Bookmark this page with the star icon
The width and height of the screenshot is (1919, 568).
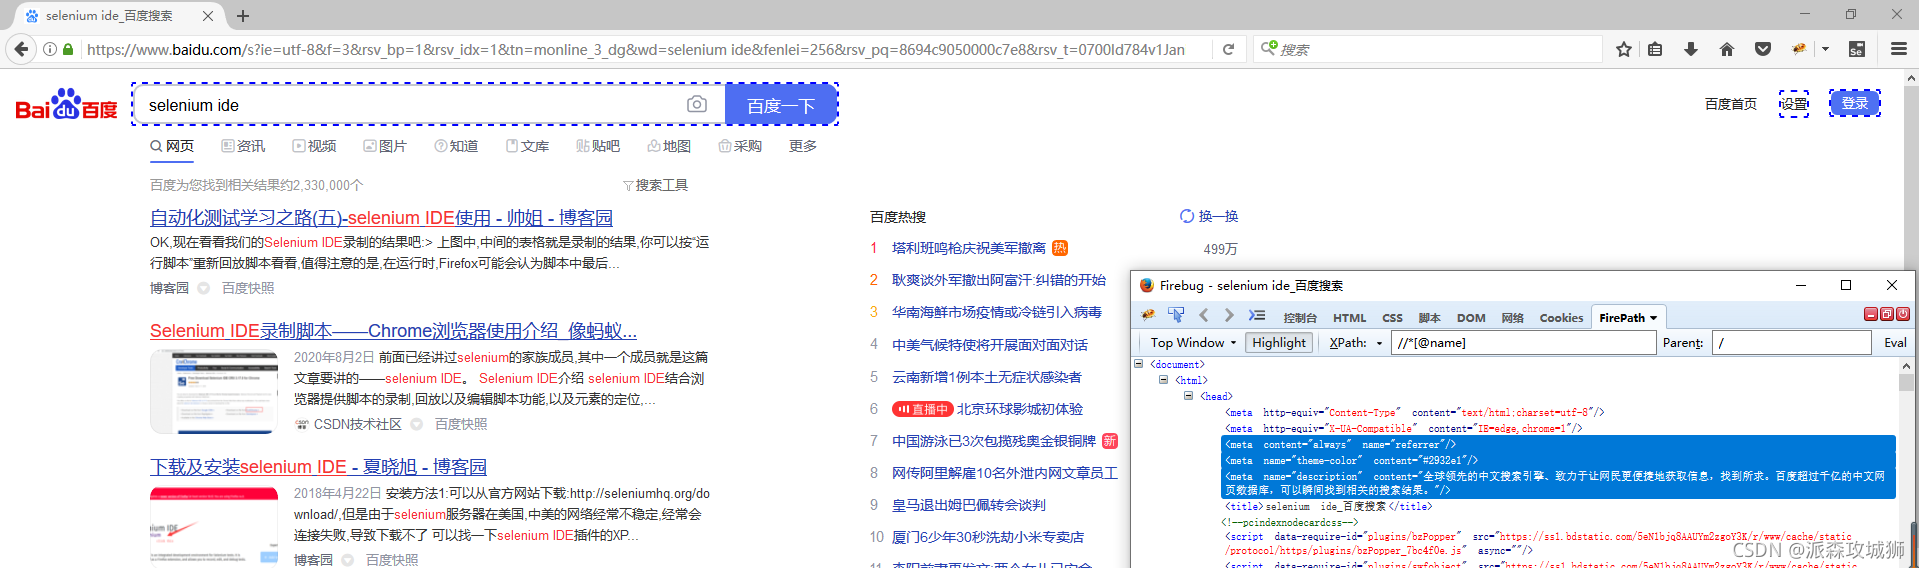click(1624, 49)
